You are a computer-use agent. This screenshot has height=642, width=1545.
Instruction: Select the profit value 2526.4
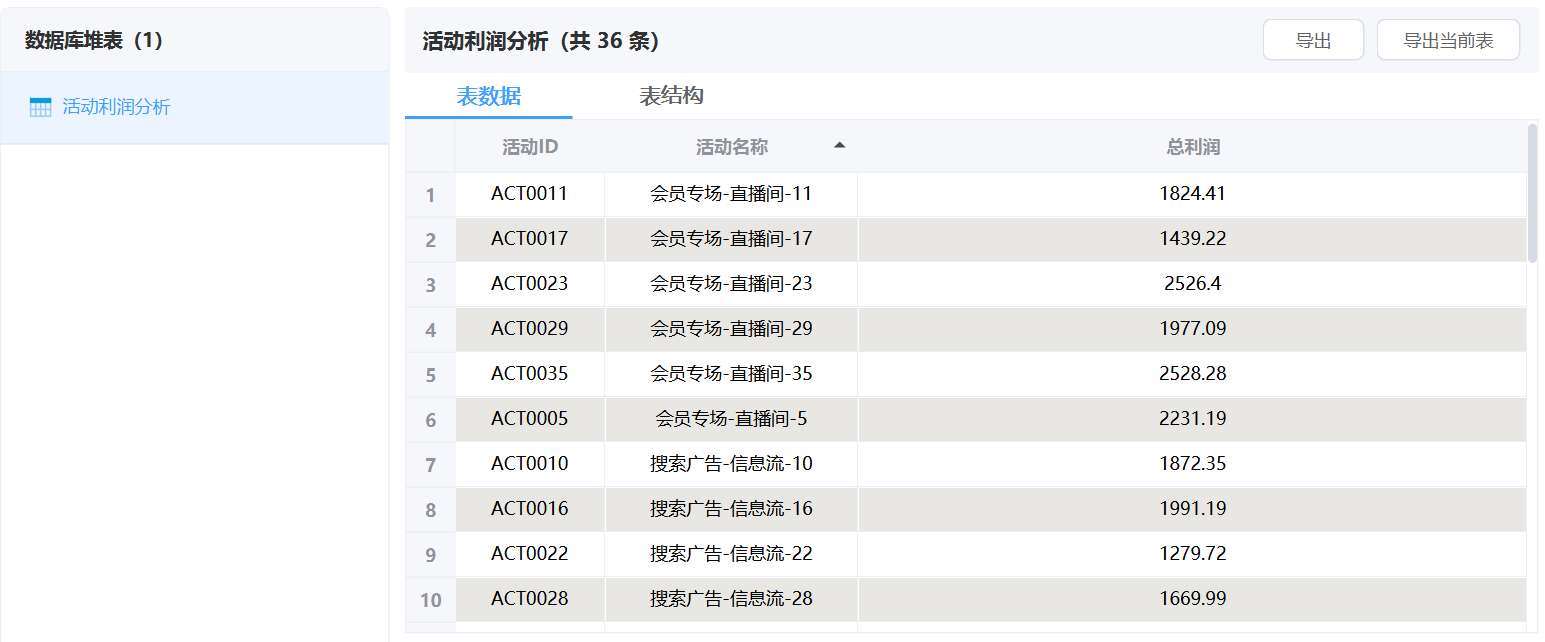pos(1192,284)
